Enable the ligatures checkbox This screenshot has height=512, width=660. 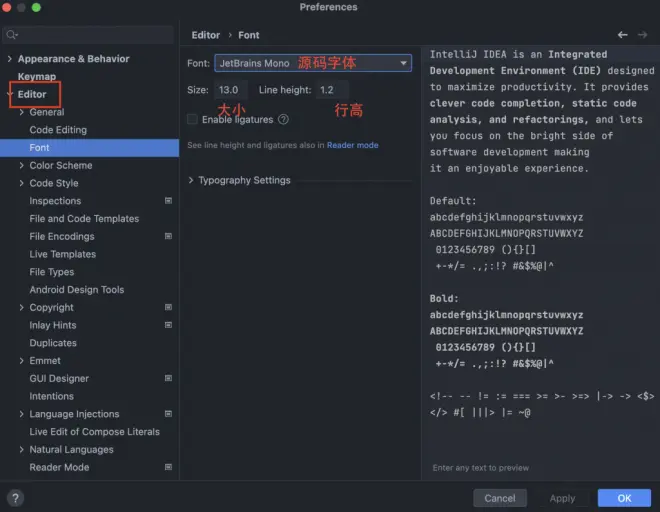[192, 120]
